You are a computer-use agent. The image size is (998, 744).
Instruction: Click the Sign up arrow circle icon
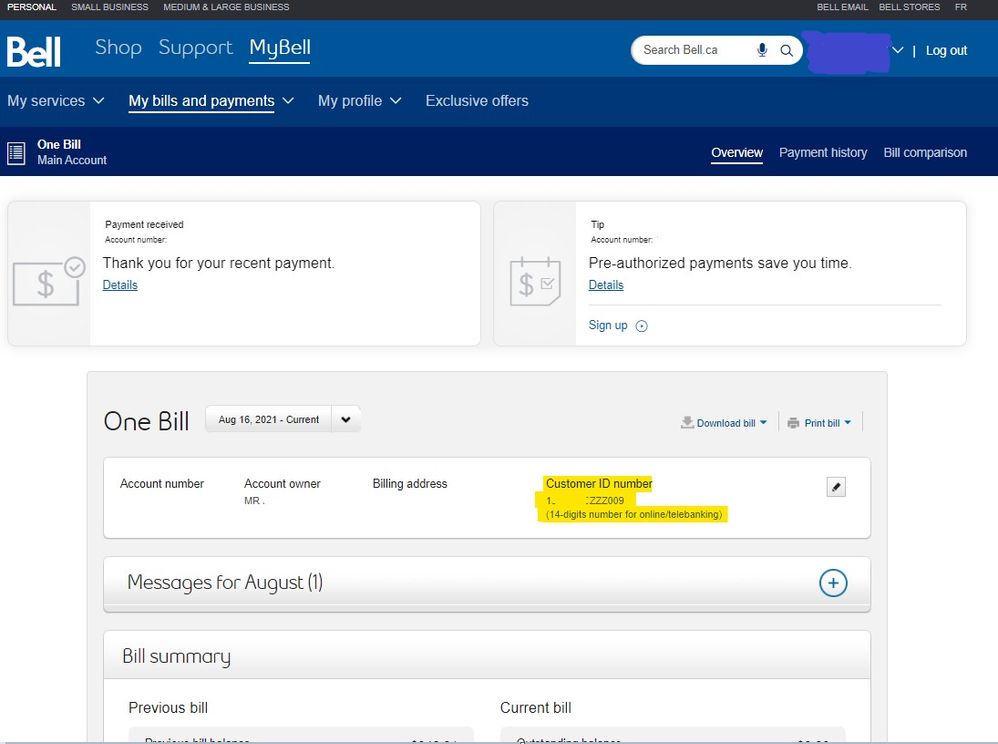[x=642, y=326]
